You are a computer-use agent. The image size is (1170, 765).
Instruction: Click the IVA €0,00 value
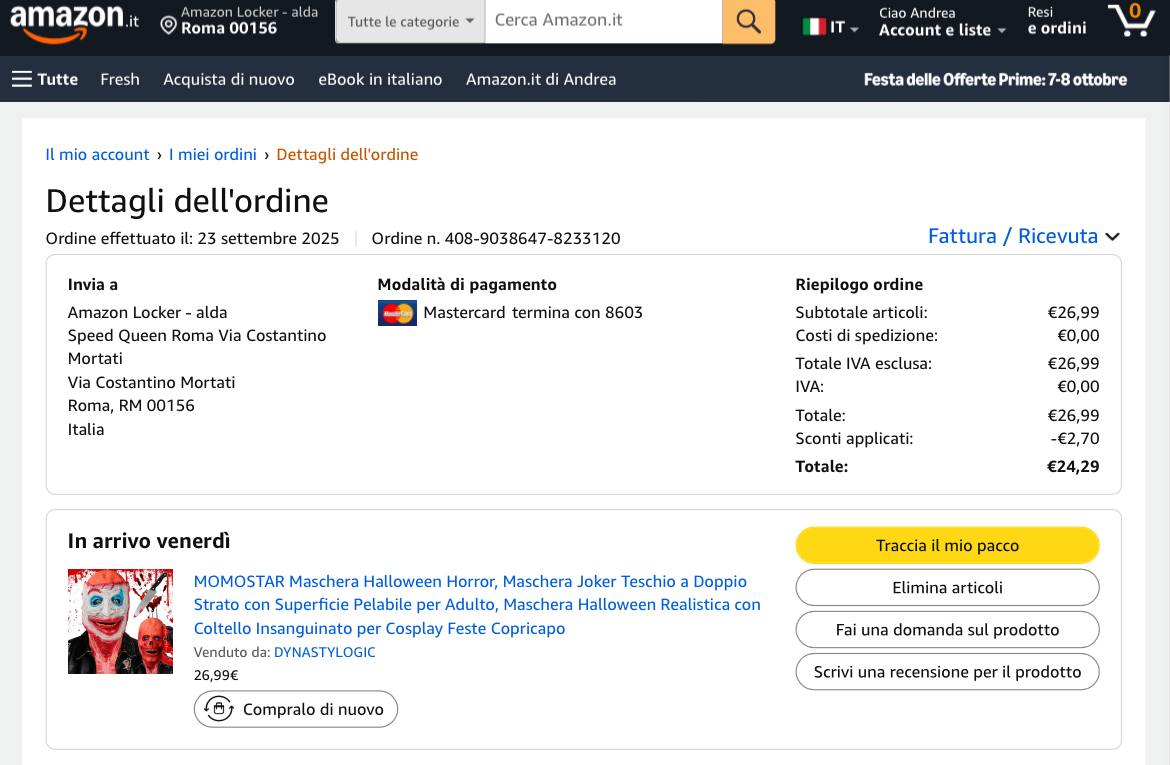click(1078, 387)
